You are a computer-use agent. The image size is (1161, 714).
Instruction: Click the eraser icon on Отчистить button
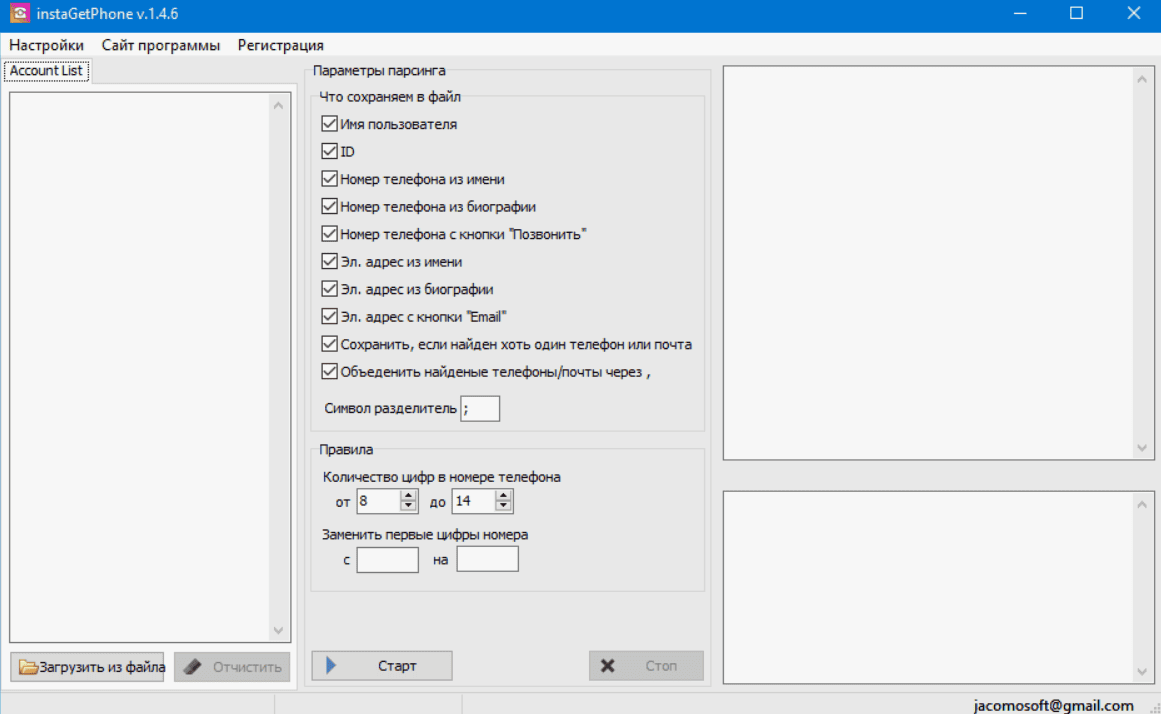point(193,667)
